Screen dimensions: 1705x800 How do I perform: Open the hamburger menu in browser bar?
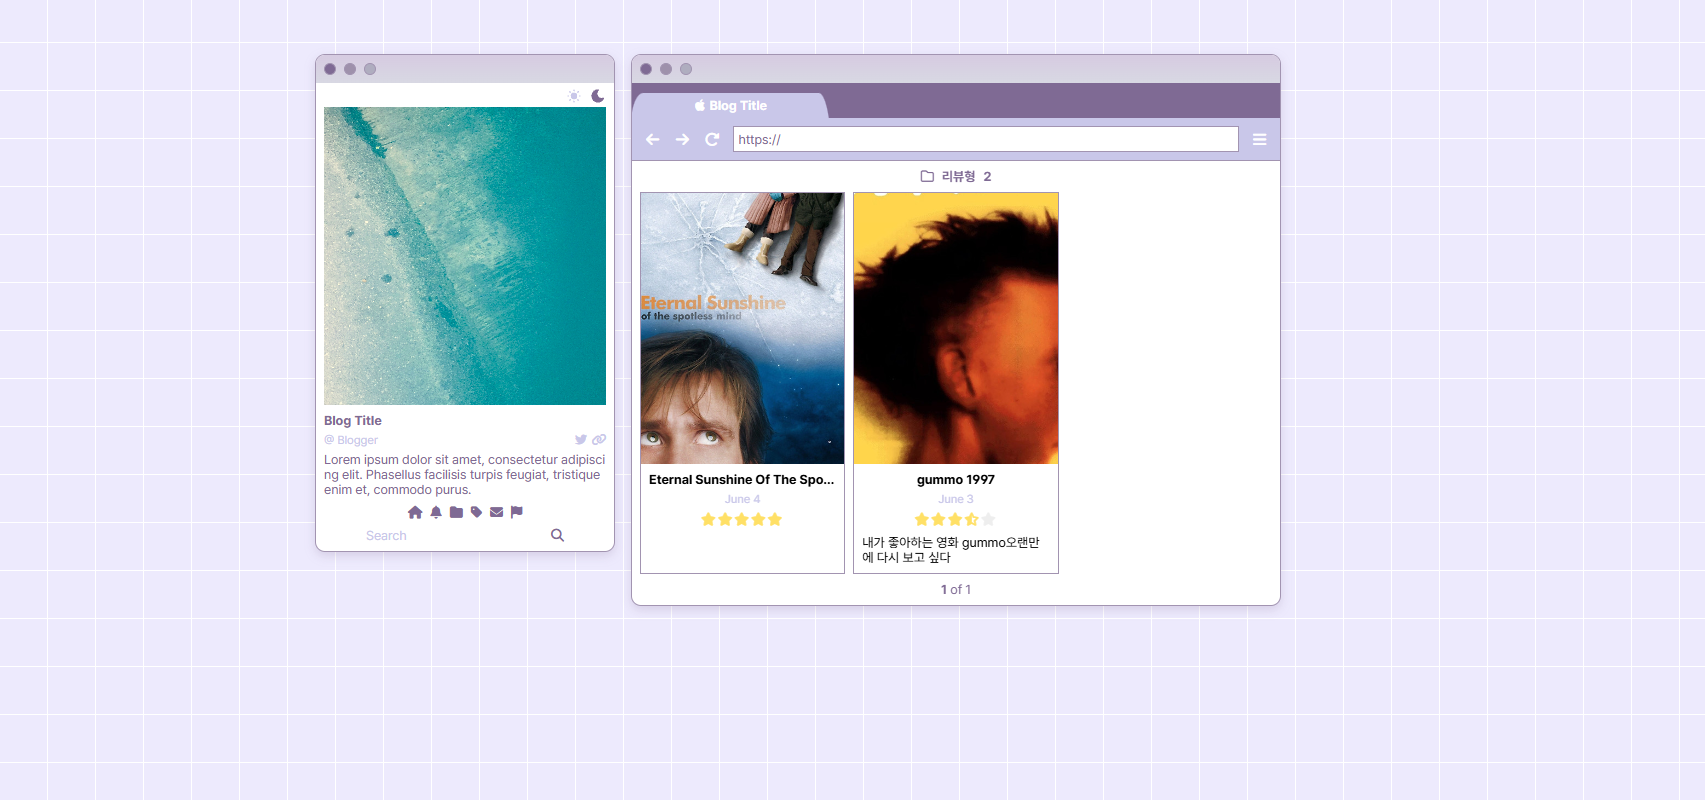click(1260, 140)
